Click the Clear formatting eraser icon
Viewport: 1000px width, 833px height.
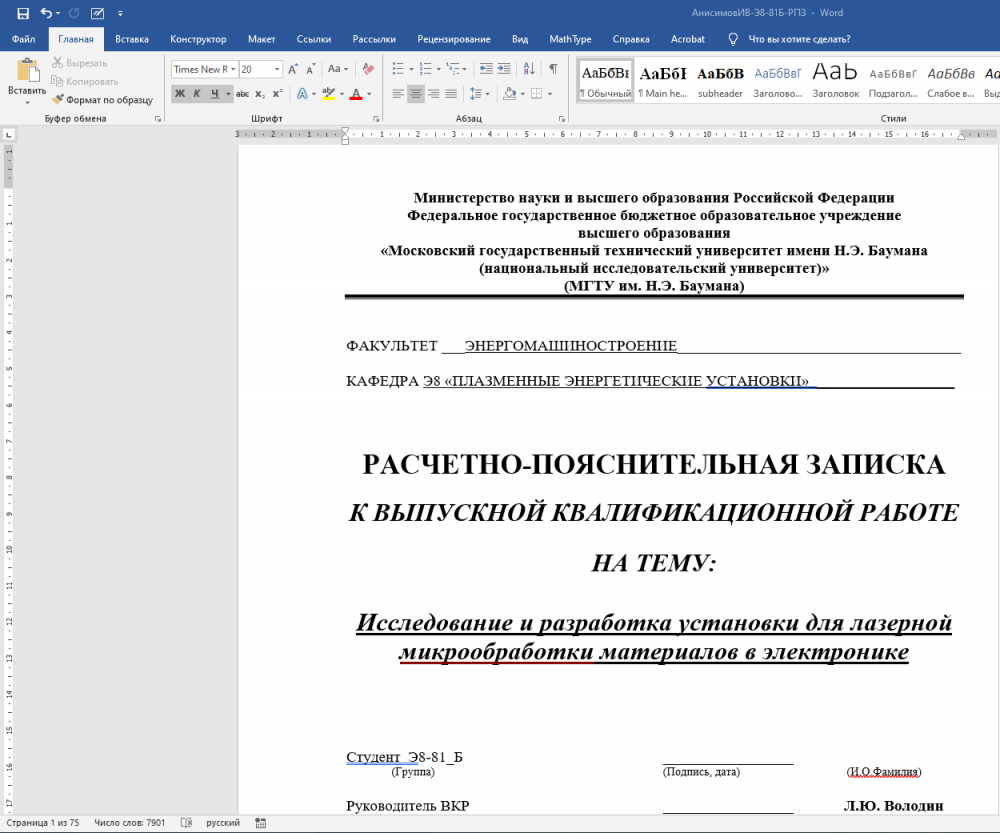tap(368, 69)
